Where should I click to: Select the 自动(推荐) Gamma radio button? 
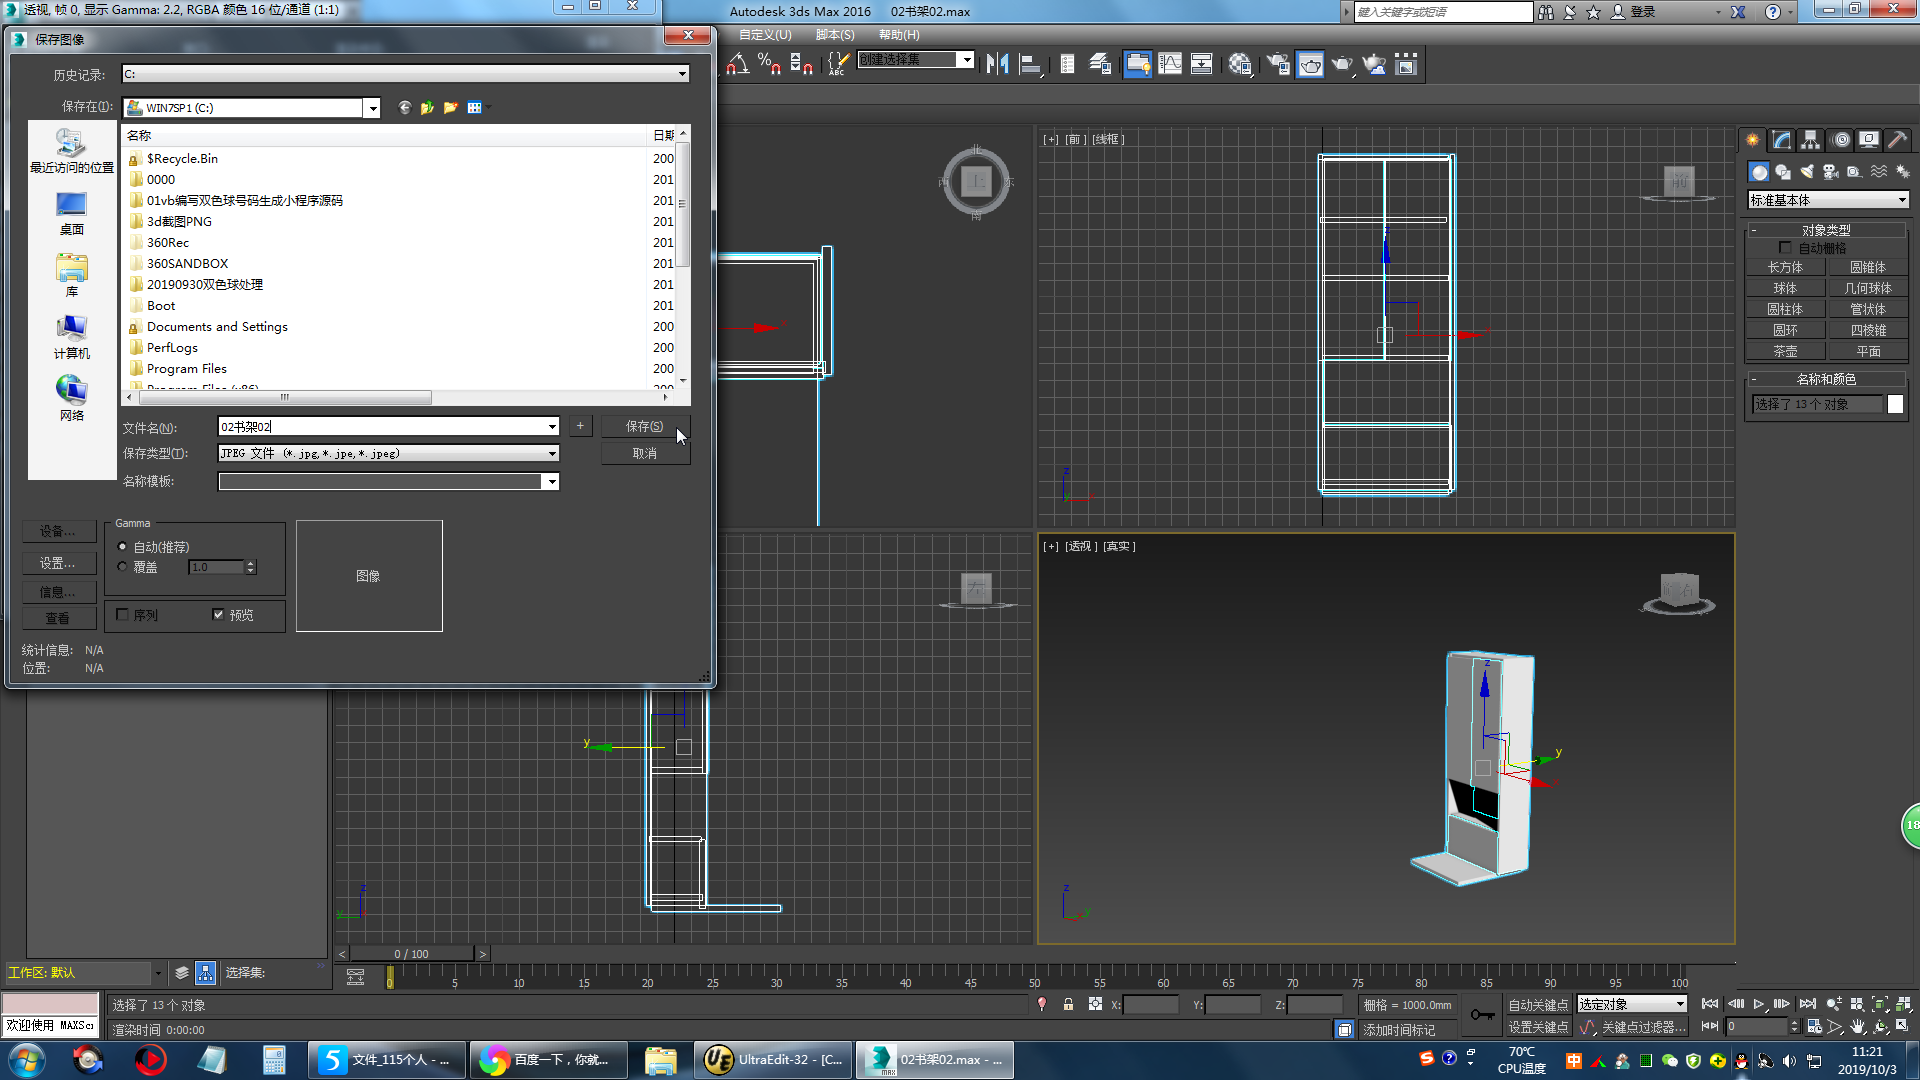click(123, 547)
